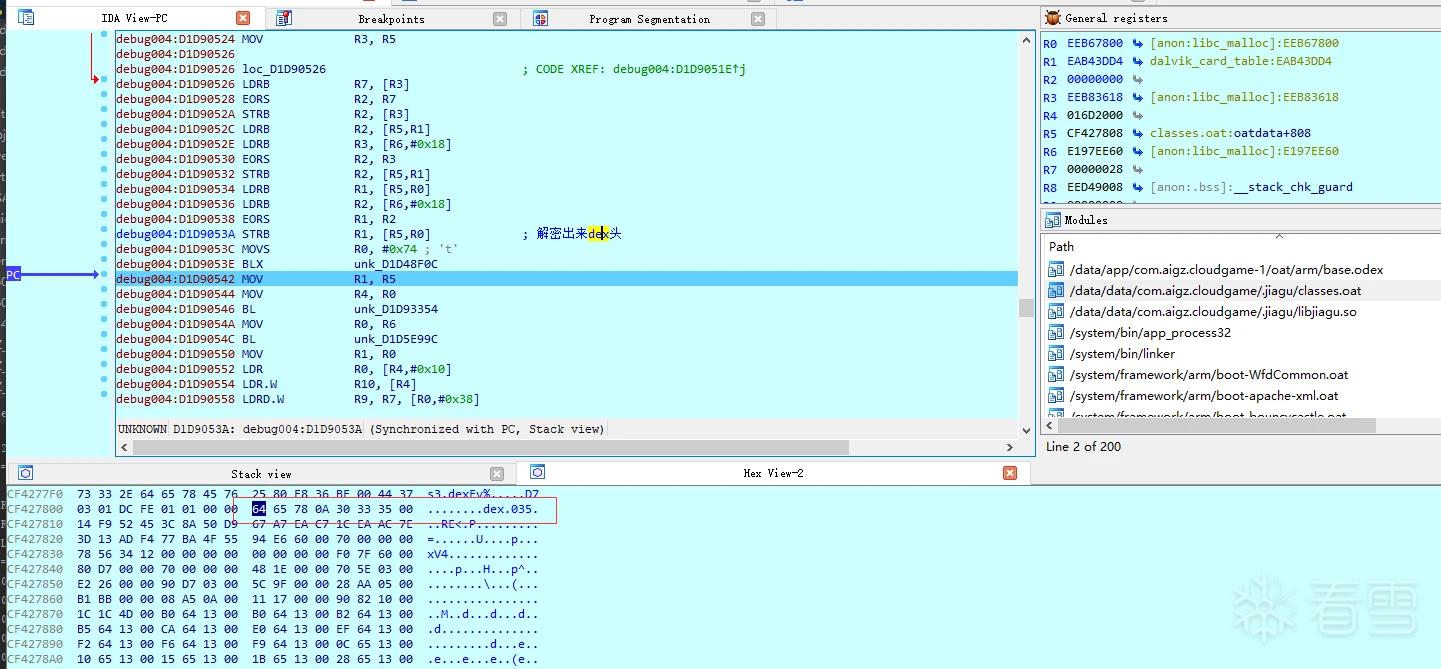
Task: Follow the R3 register jump arrow
Action: click(x=1138, y=97)
